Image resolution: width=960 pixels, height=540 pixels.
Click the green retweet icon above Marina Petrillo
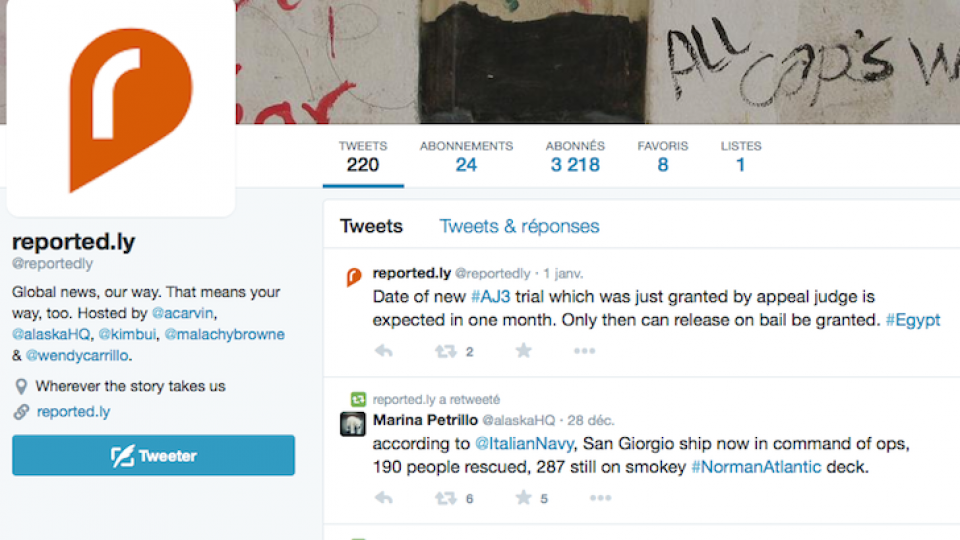tap(358, 400)
